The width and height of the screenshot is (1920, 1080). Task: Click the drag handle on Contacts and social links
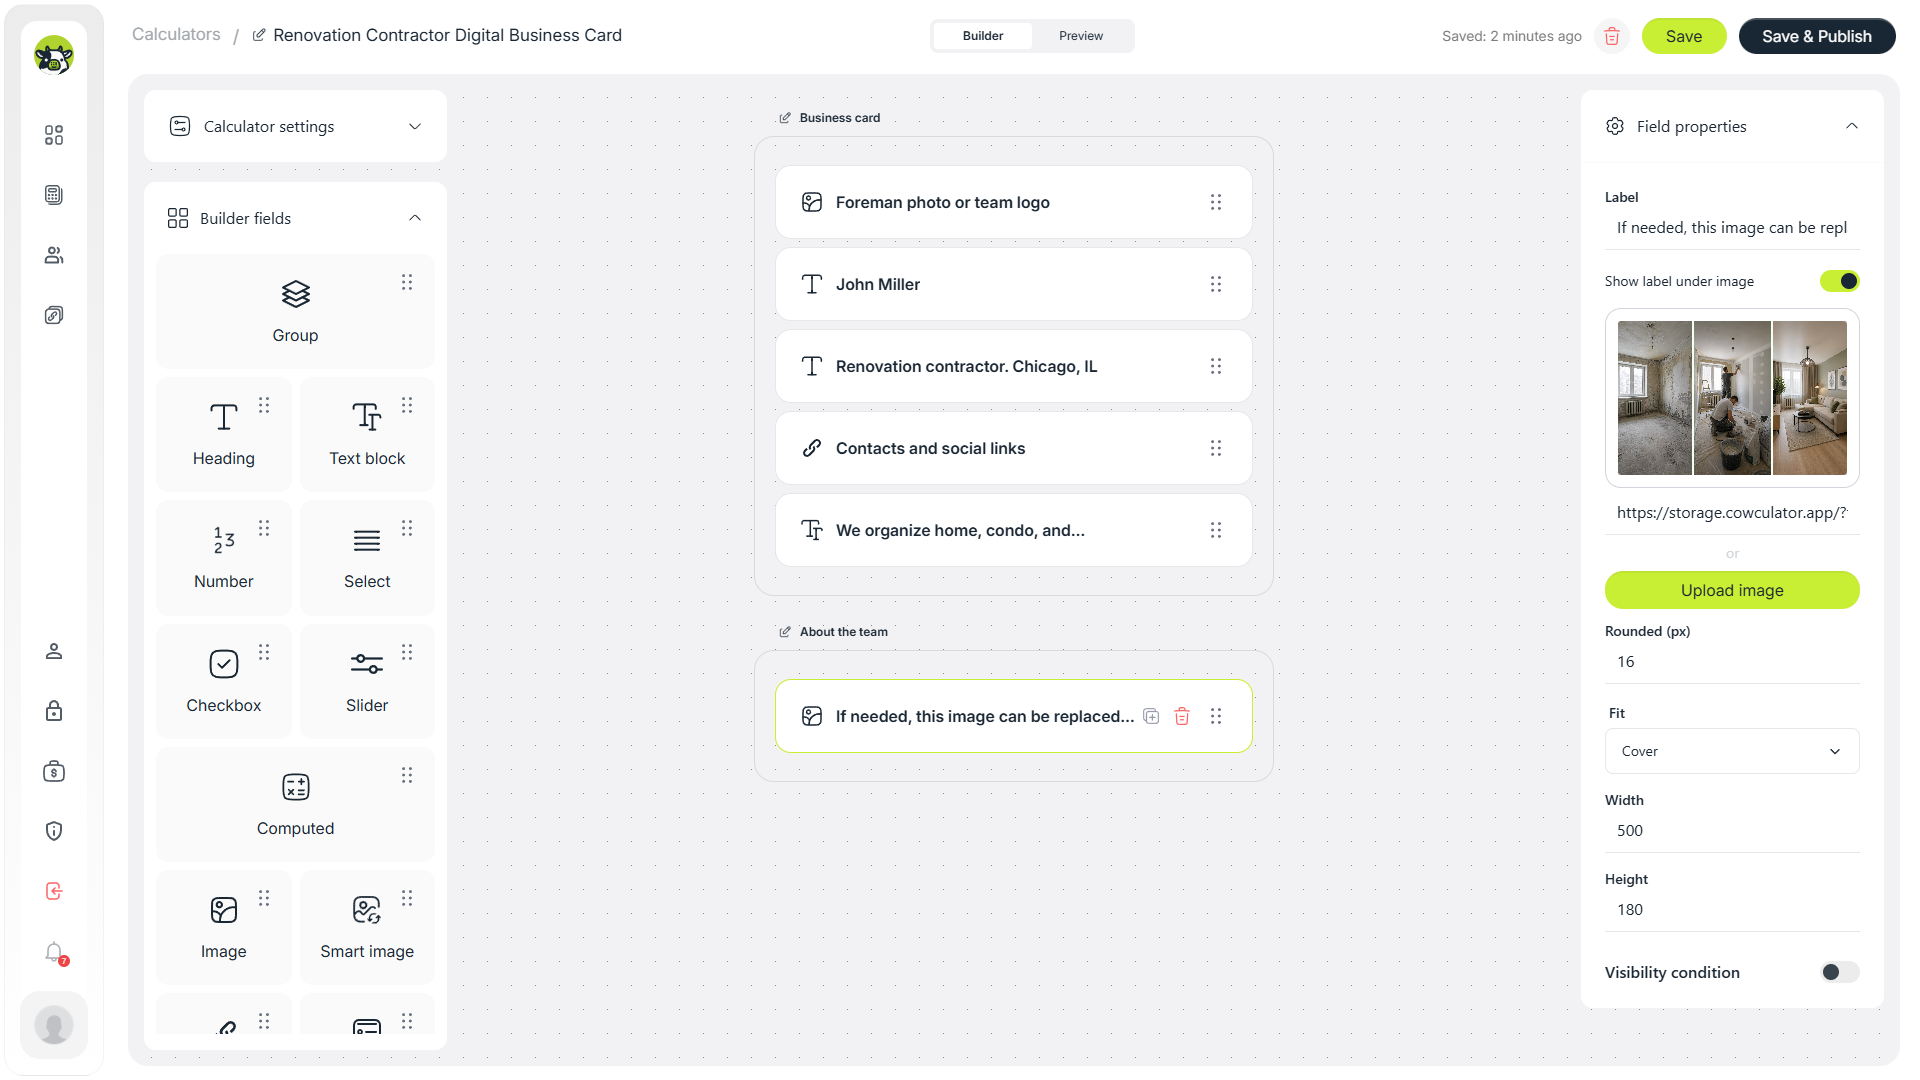click(1216, 448)
